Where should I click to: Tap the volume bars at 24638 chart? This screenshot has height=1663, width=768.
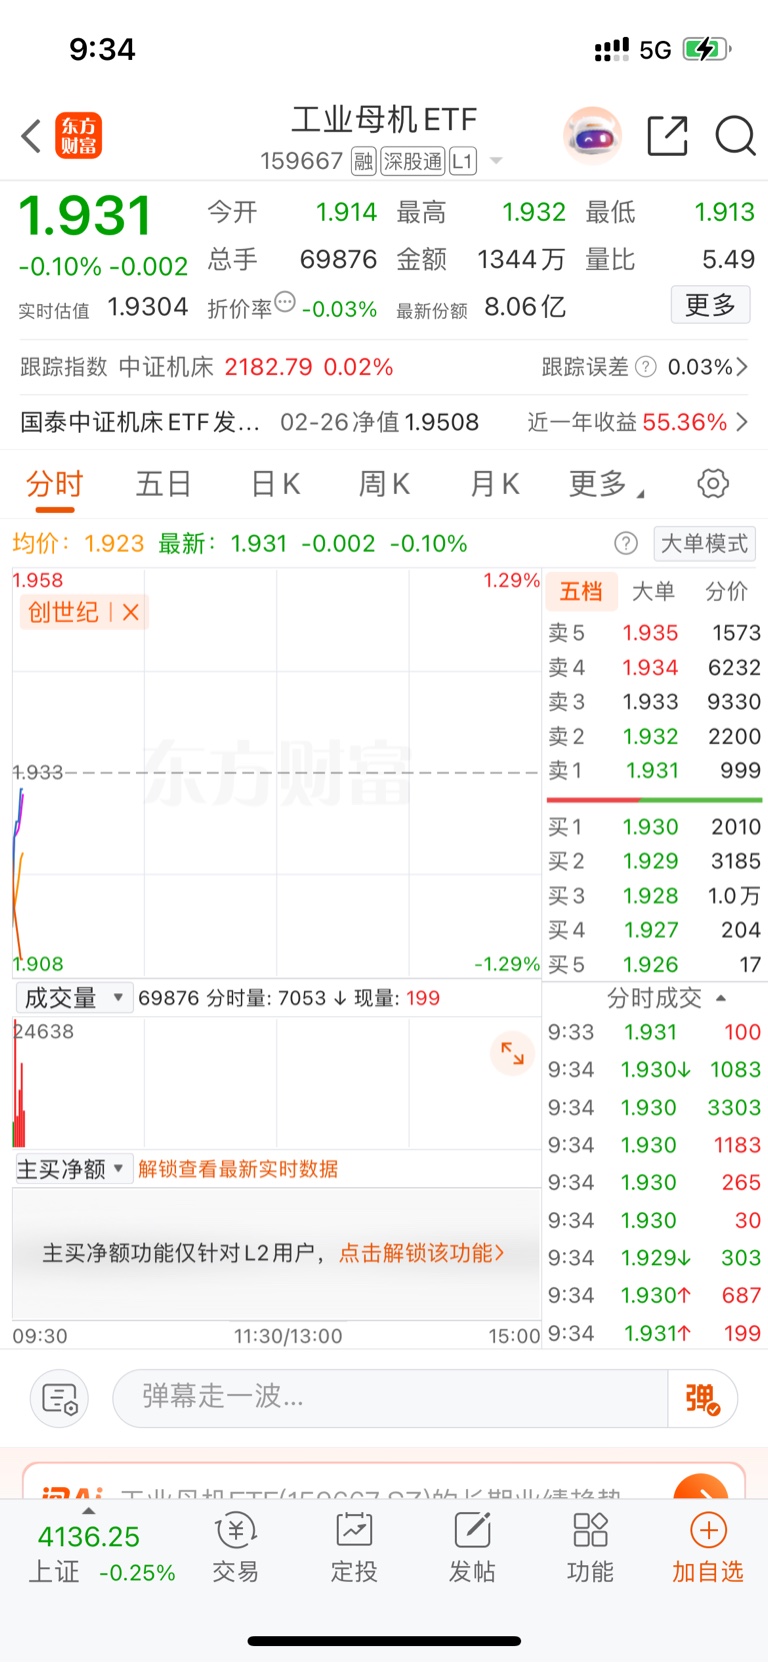(276, 1082)
